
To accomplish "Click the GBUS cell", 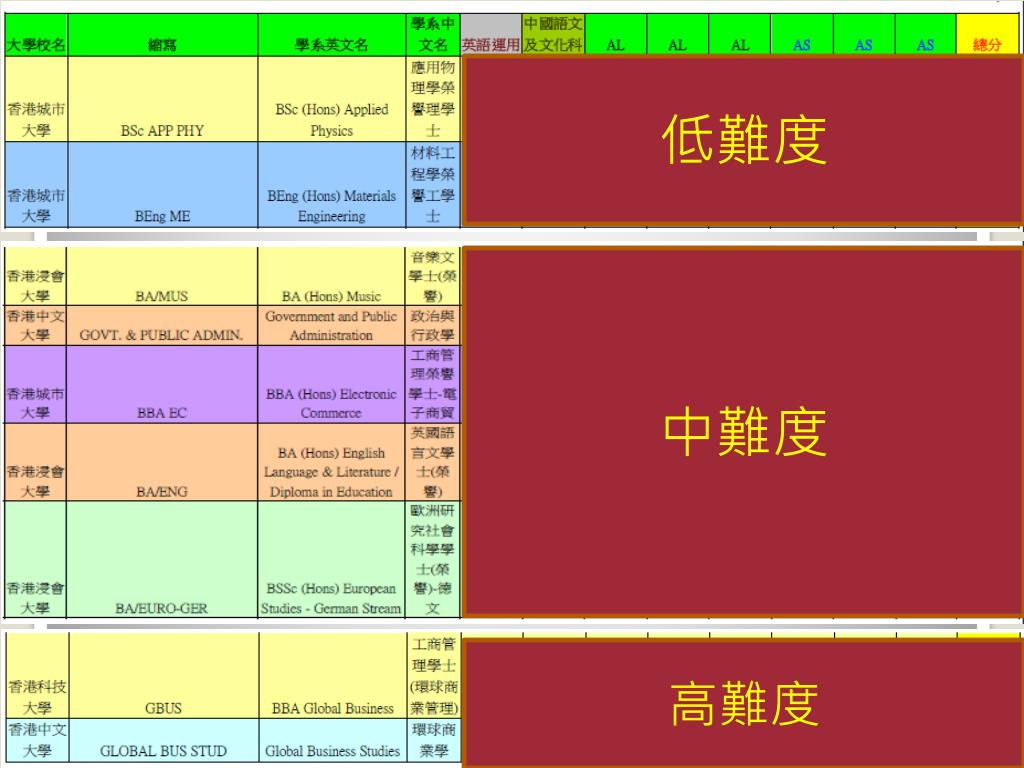I will (163, 675).
